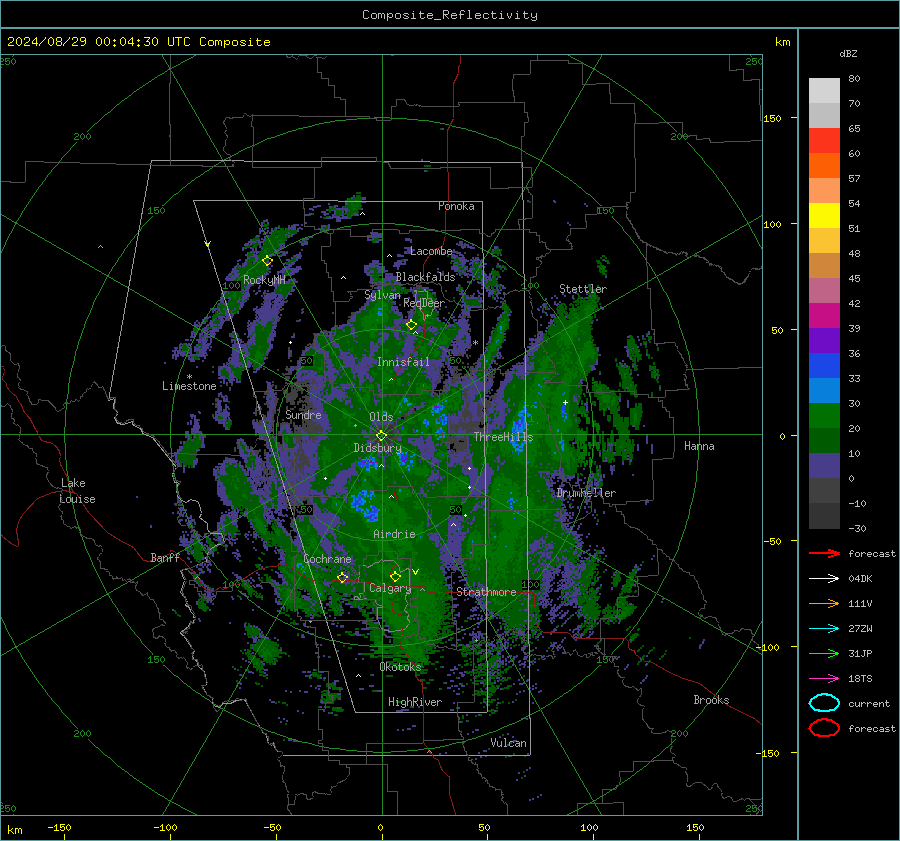Click the Okotoks label

click(x=400, y=667)
